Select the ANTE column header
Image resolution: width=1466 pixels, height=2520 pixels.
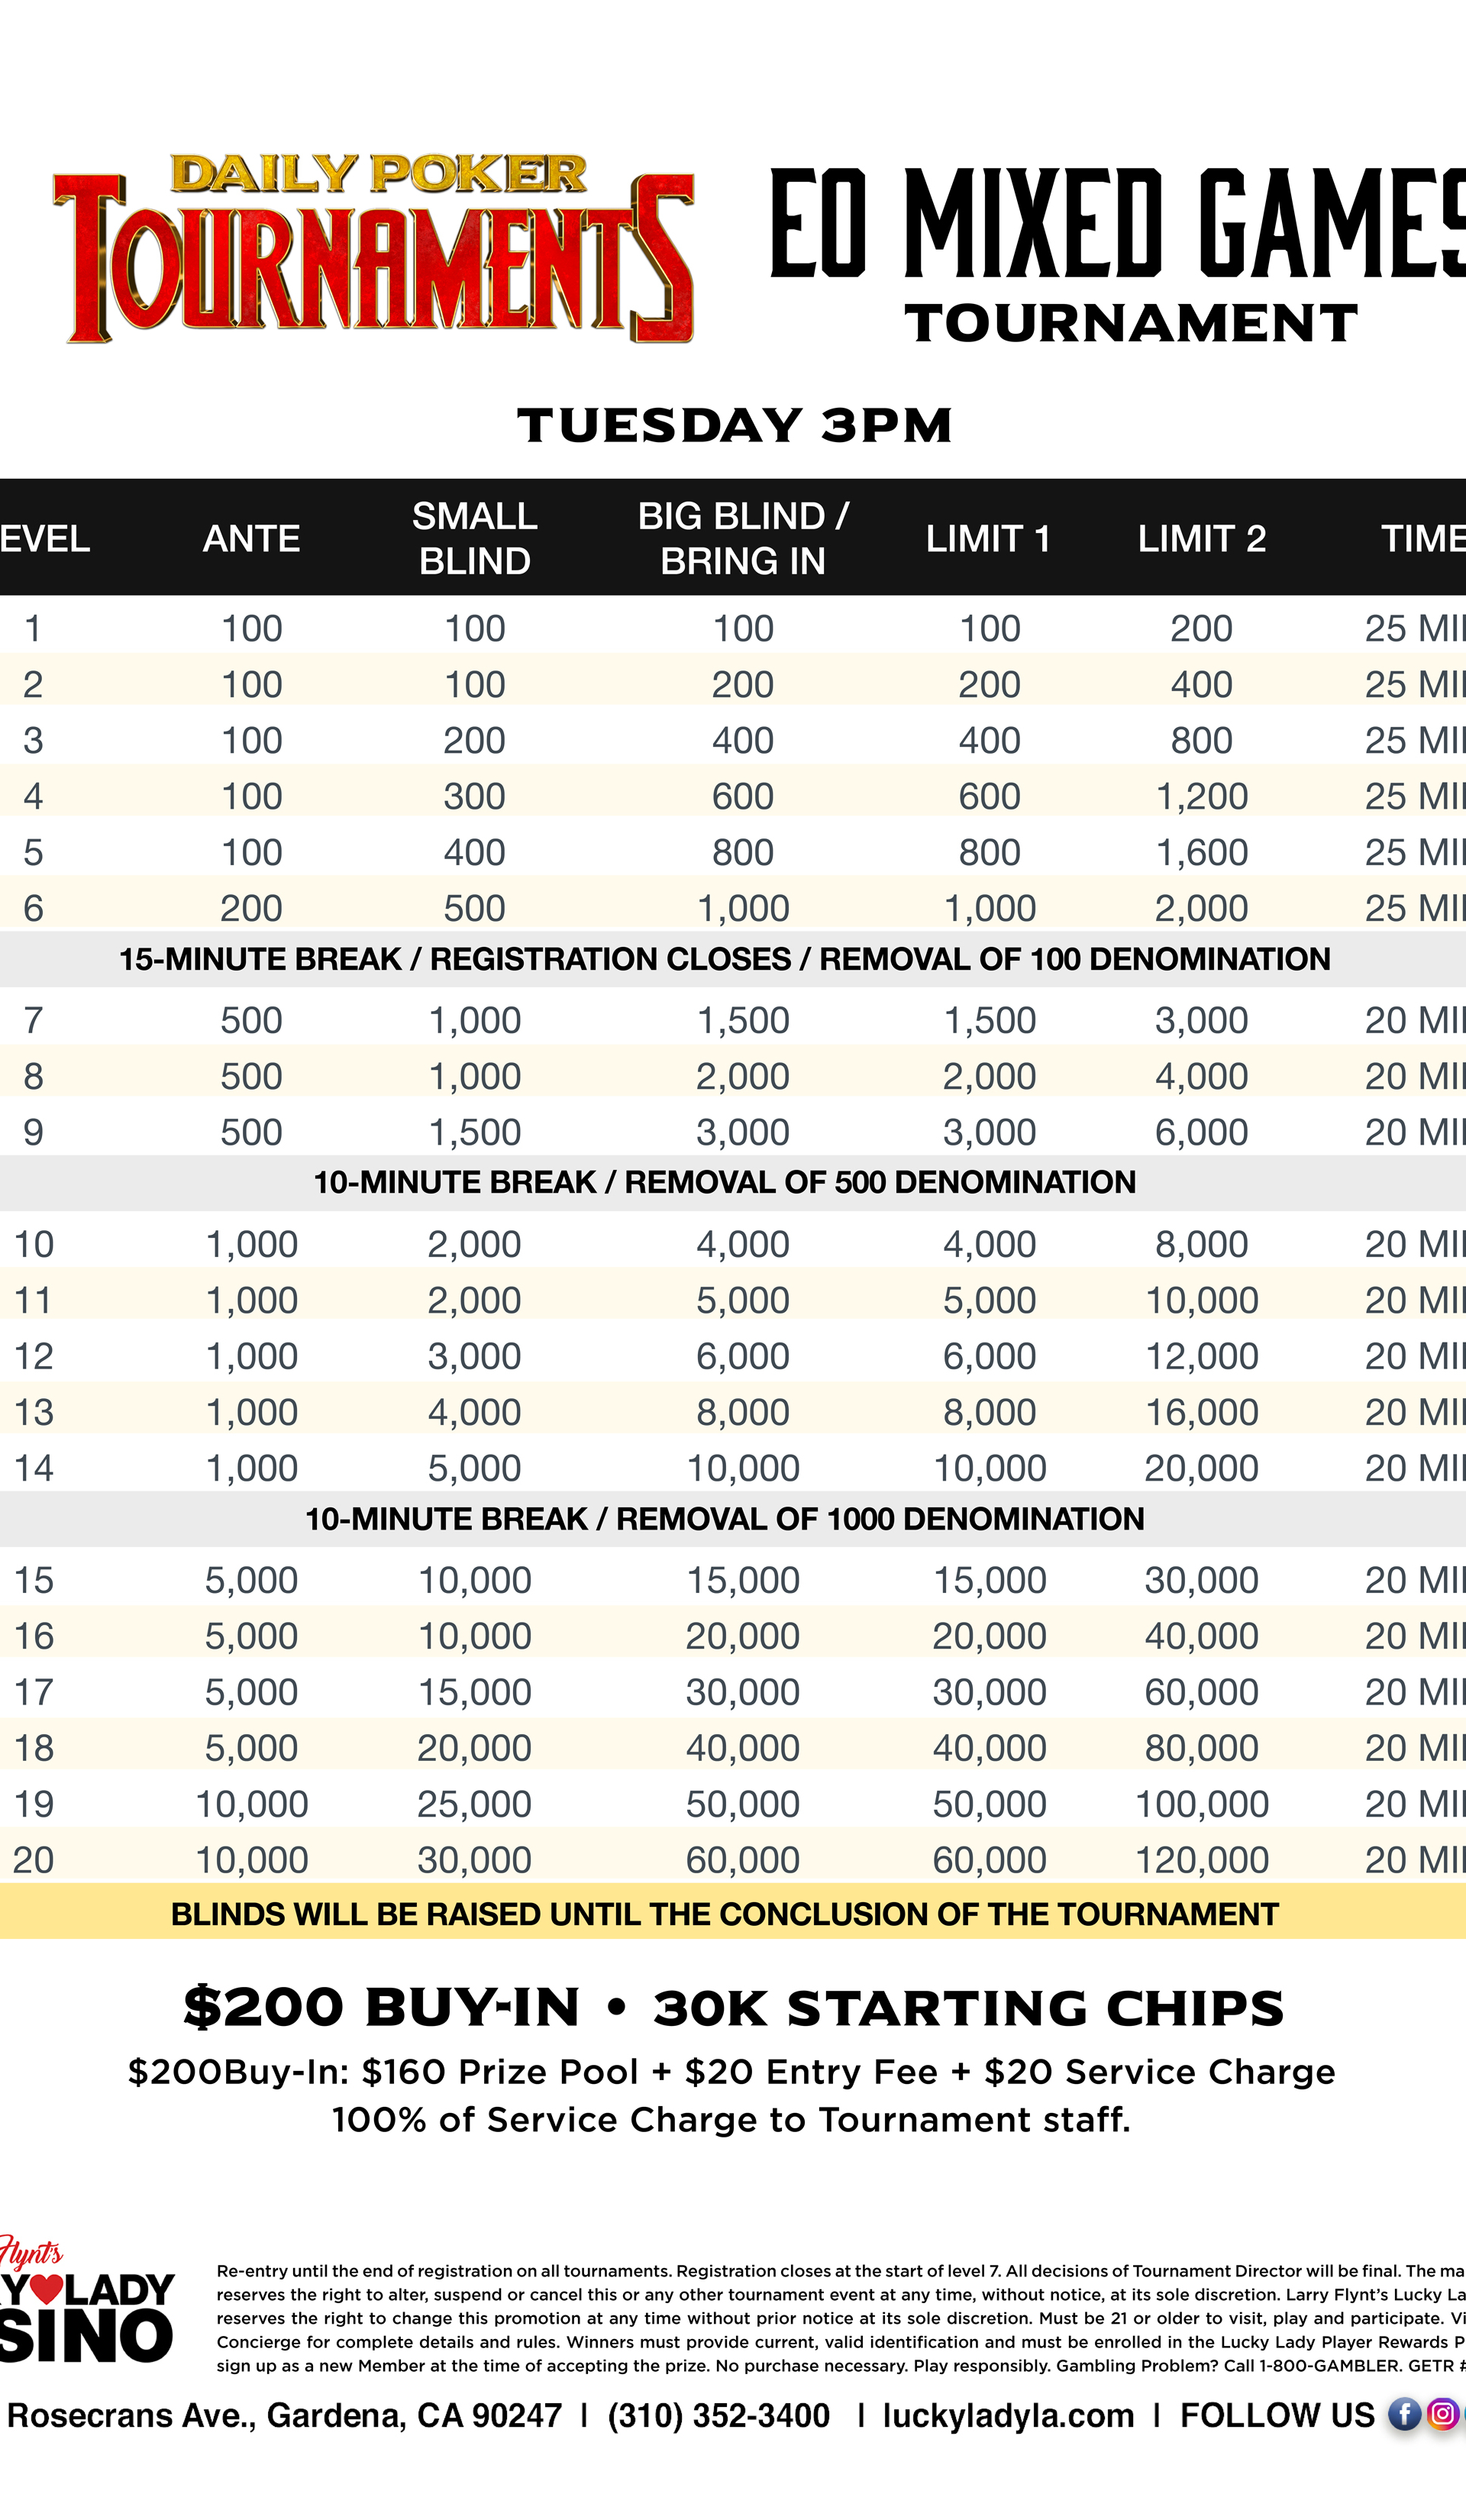point(251,539)
